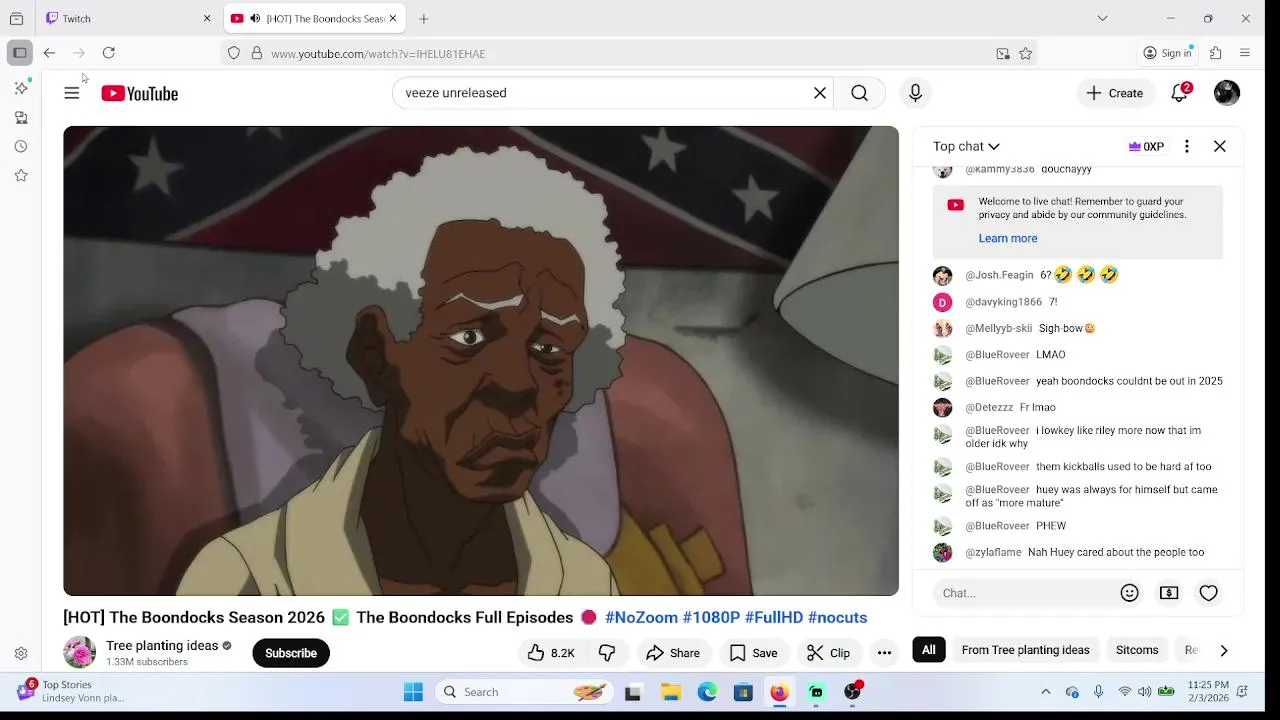Screen dimensions: 1280x720
Task: Click Learn more link in chat
Action: point(1008,238)
